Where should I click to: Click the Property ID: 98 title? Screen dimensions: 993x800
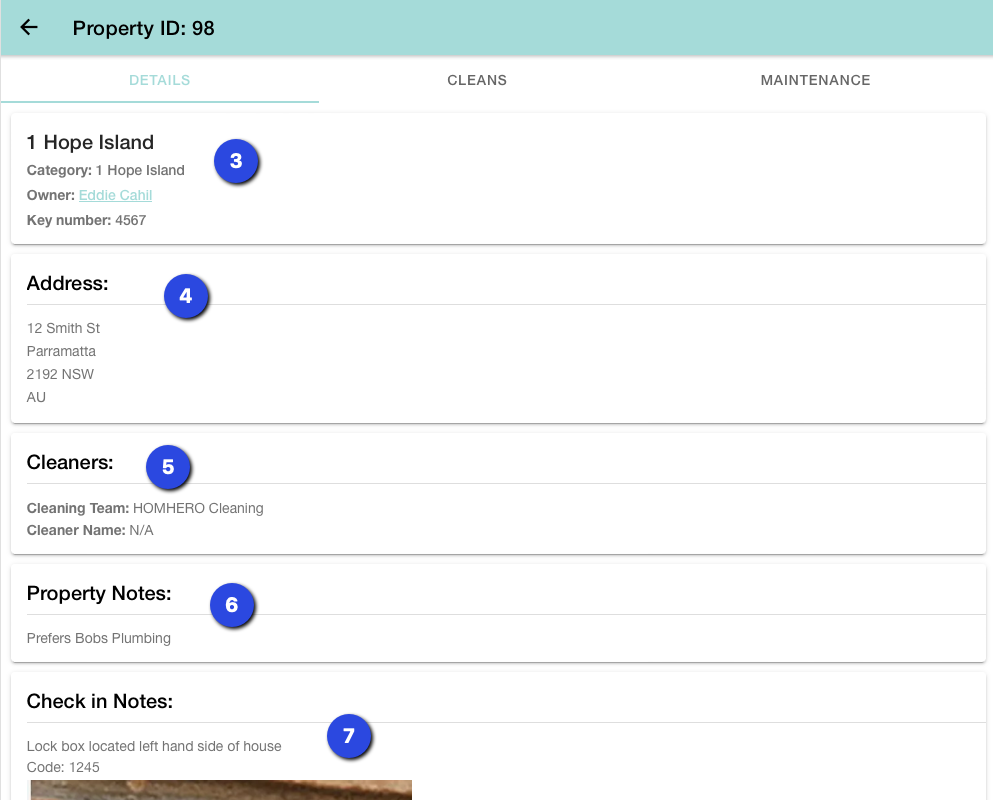pos(143,28)
